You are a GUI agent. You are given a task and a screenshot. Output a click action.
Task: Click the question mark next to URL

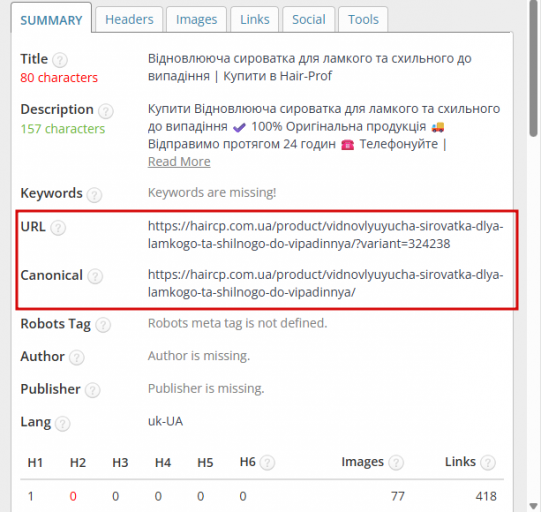tap(58, 228)
